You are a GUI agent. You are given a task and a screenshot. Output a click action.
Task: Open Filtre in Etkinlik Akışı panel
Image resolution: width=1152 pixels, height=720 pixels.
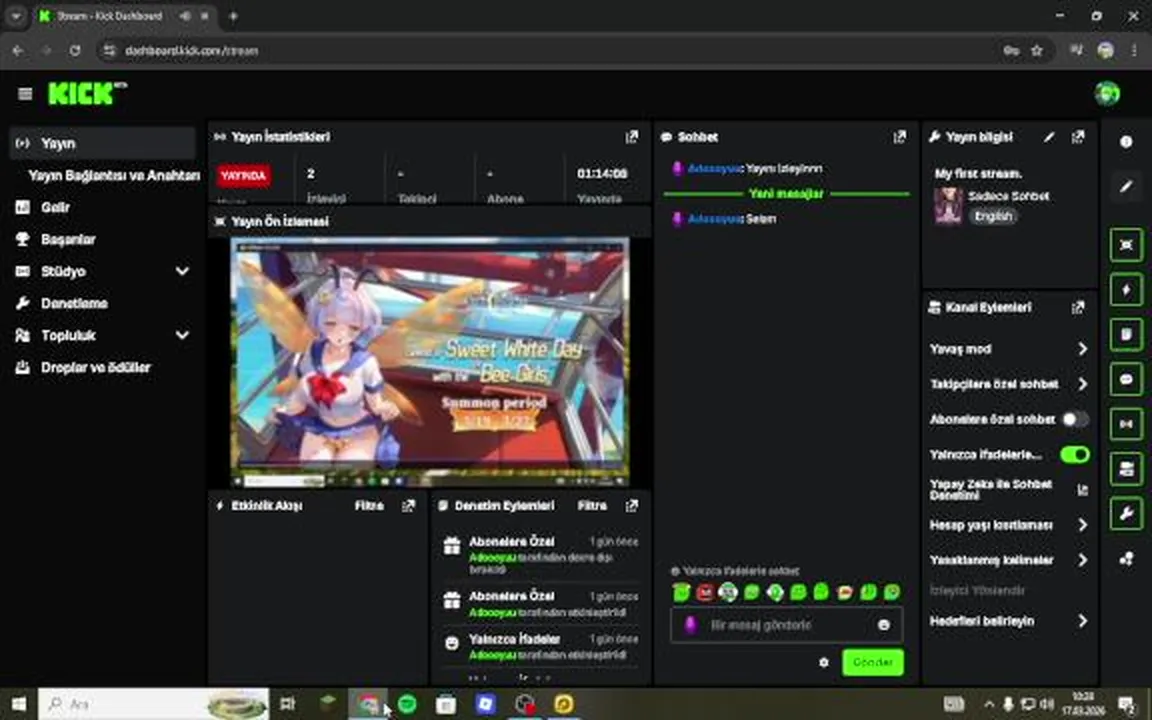[369, 505]
